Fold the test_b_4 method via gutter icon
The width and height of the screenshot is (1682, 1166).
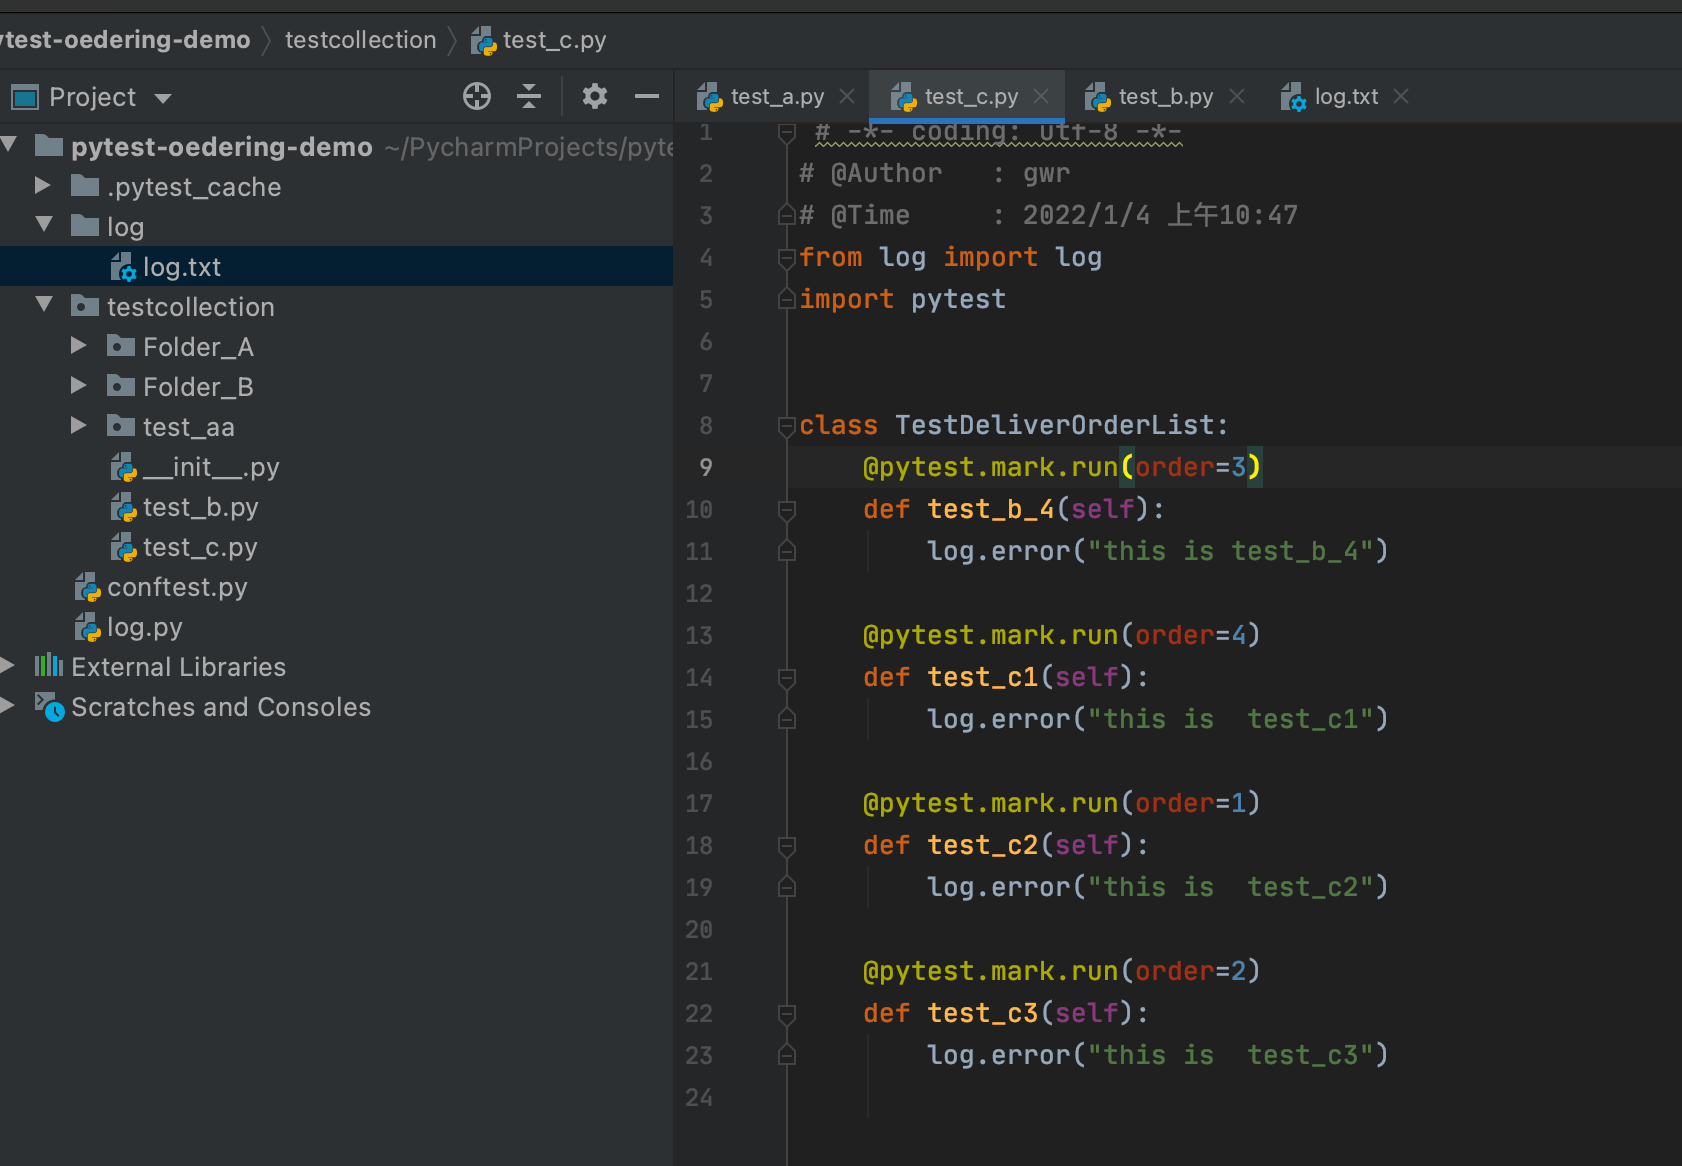(787, 510)
